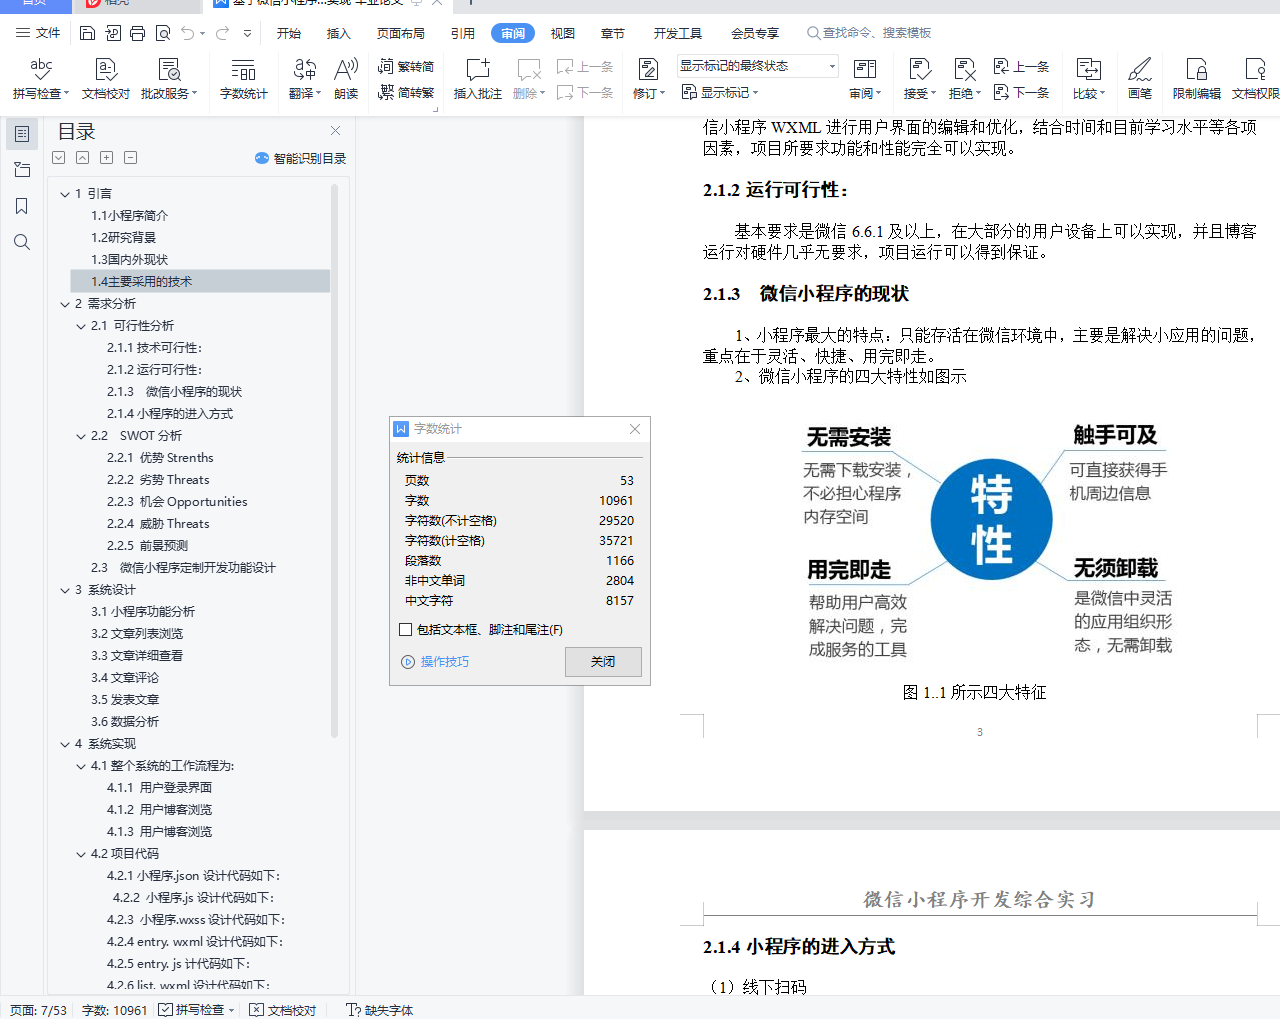
Task: Select the 画笔 pen tool
Action: pos(1140,78)
